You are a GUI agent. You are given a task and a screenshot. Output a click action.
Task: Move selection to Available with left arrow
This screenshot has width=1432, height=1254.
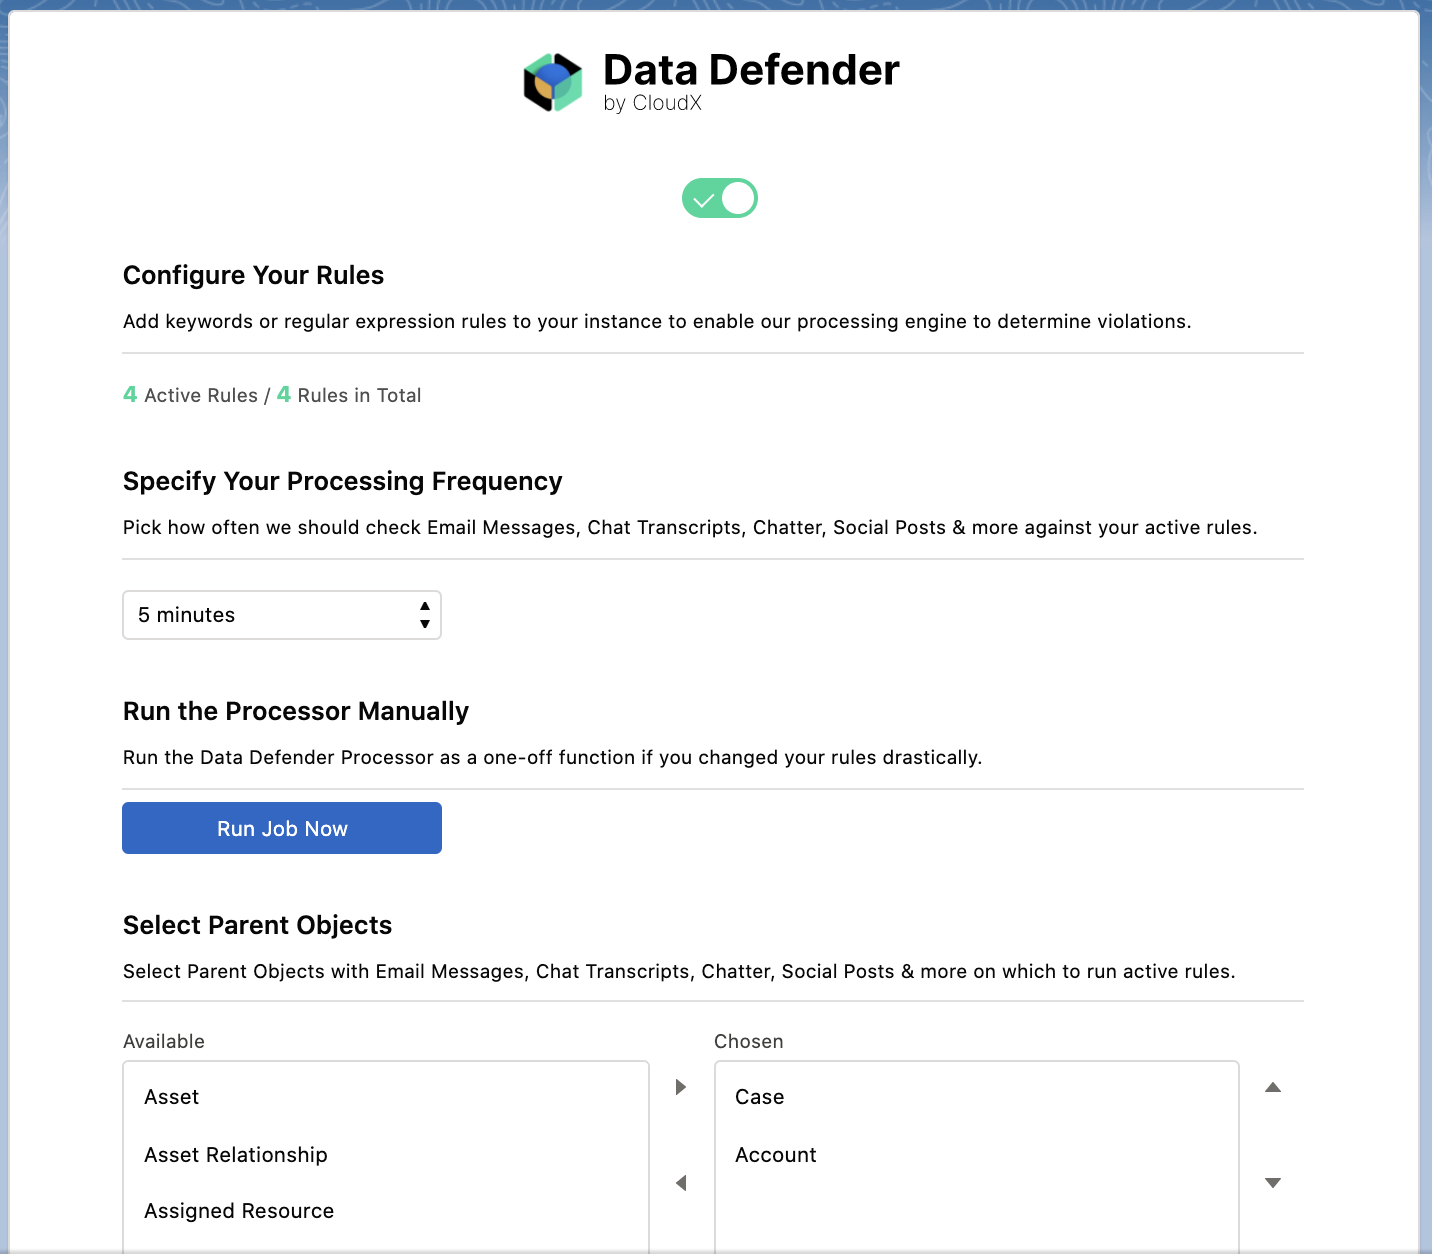coord(681,1183)
